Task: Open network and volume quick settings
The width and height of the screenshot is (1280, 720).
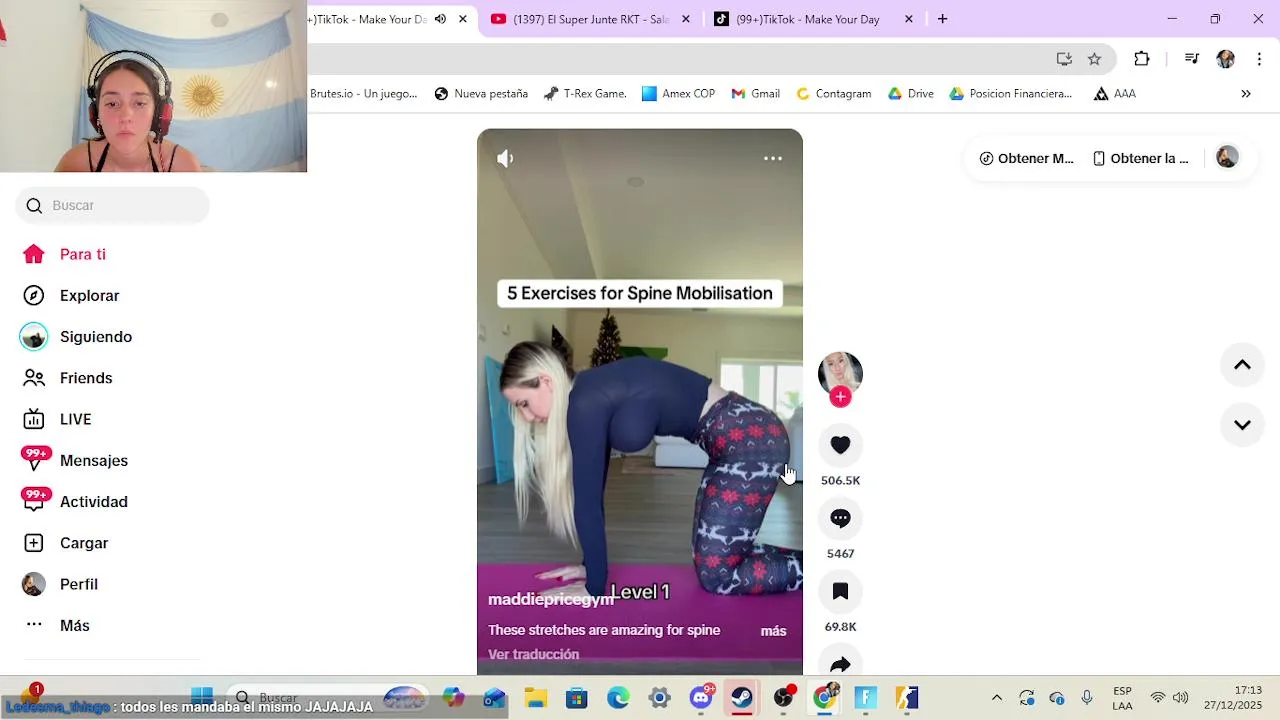Action: click(x=1169, y=698)
